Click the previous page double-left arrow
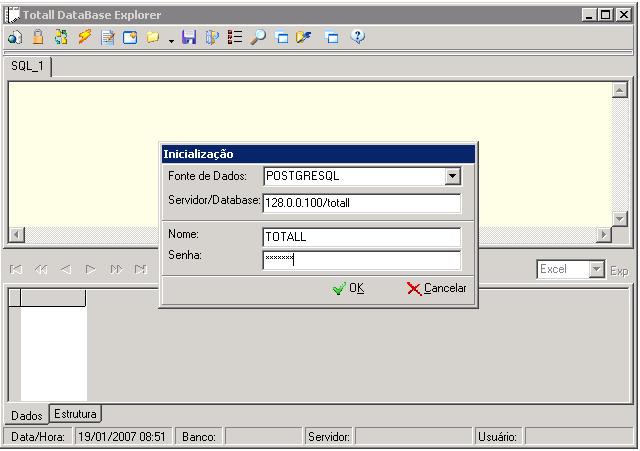Viewport: 640px width, 451px height. (41, 269)
